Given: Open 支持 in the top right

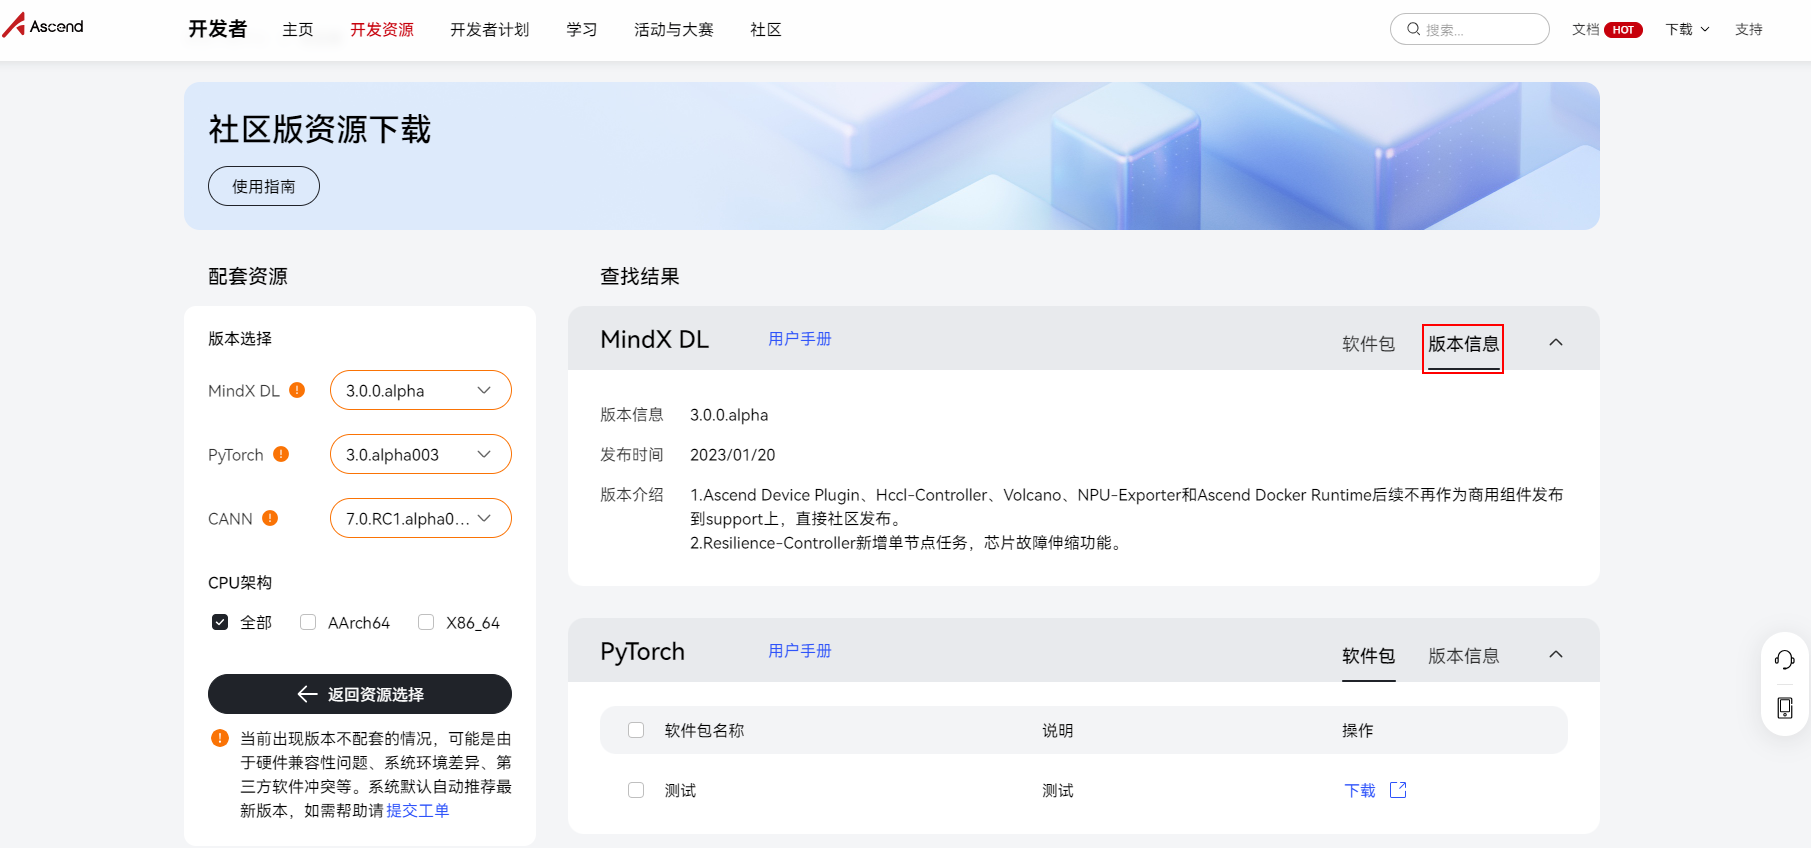Looking at the screenshot, I should point(1749,30).
